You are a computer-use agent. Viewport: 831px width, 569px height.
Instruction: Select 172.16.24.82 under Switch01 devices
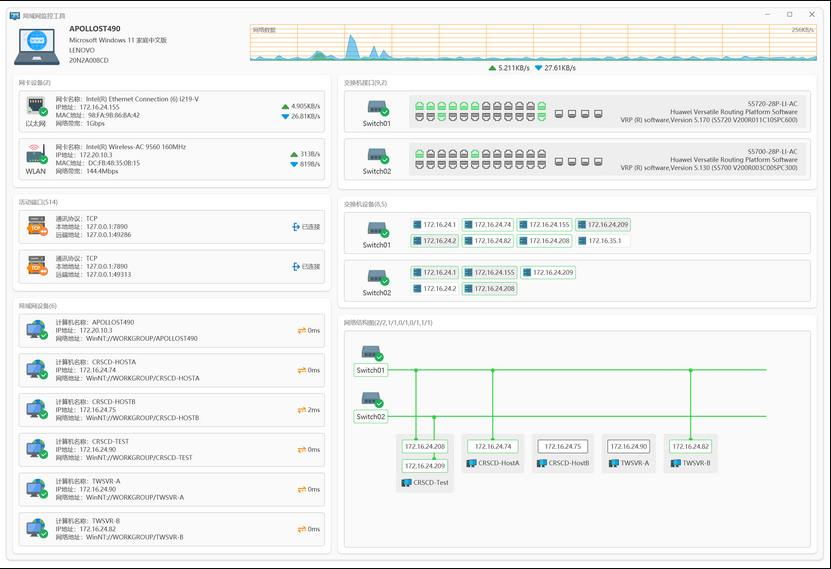488,241
